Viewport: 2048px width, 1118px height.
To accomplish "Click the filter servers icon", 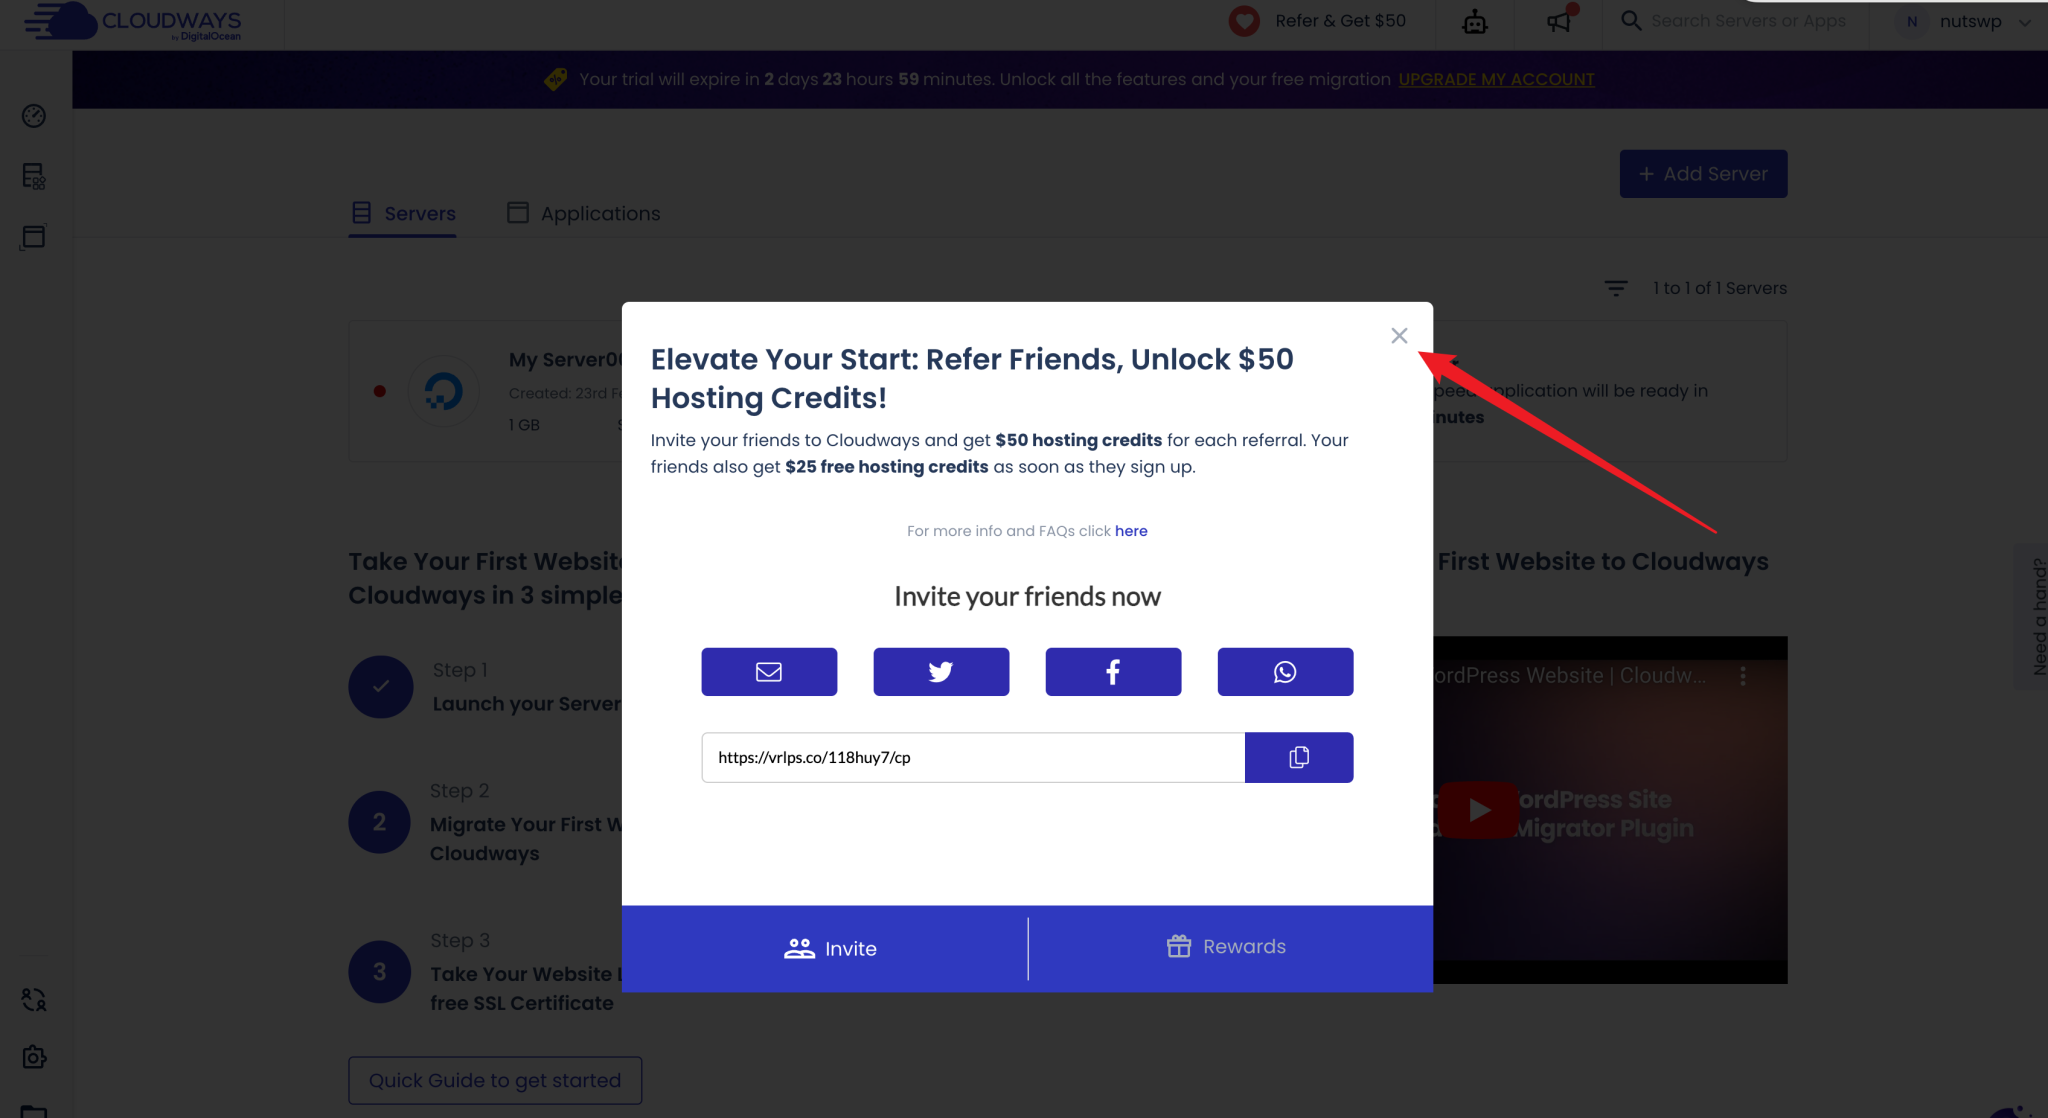I will (1616, 288).
